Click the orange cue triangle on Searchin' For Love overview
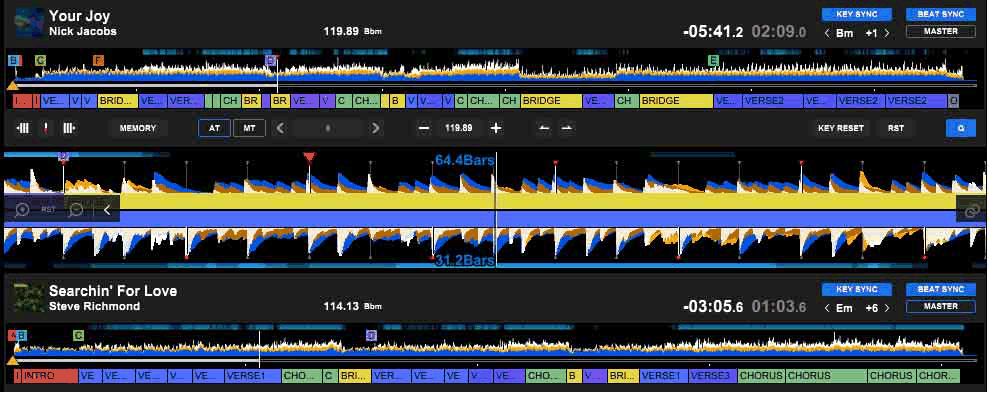 12,360
